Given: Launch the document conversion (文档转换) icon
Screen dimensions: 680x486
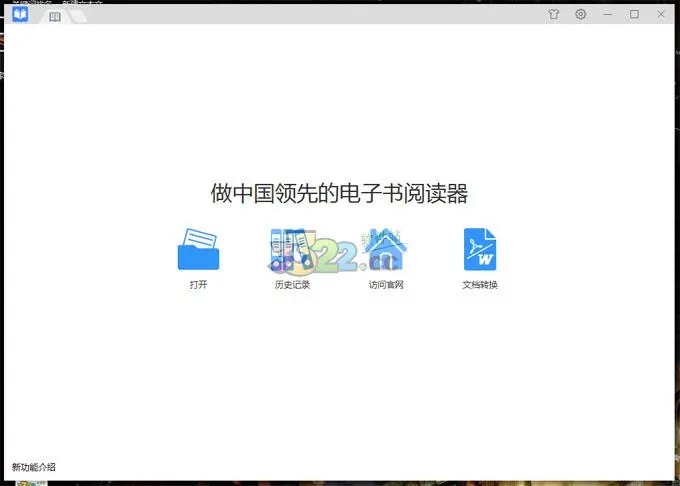Looking at the screenshot, I should [479, 249].
